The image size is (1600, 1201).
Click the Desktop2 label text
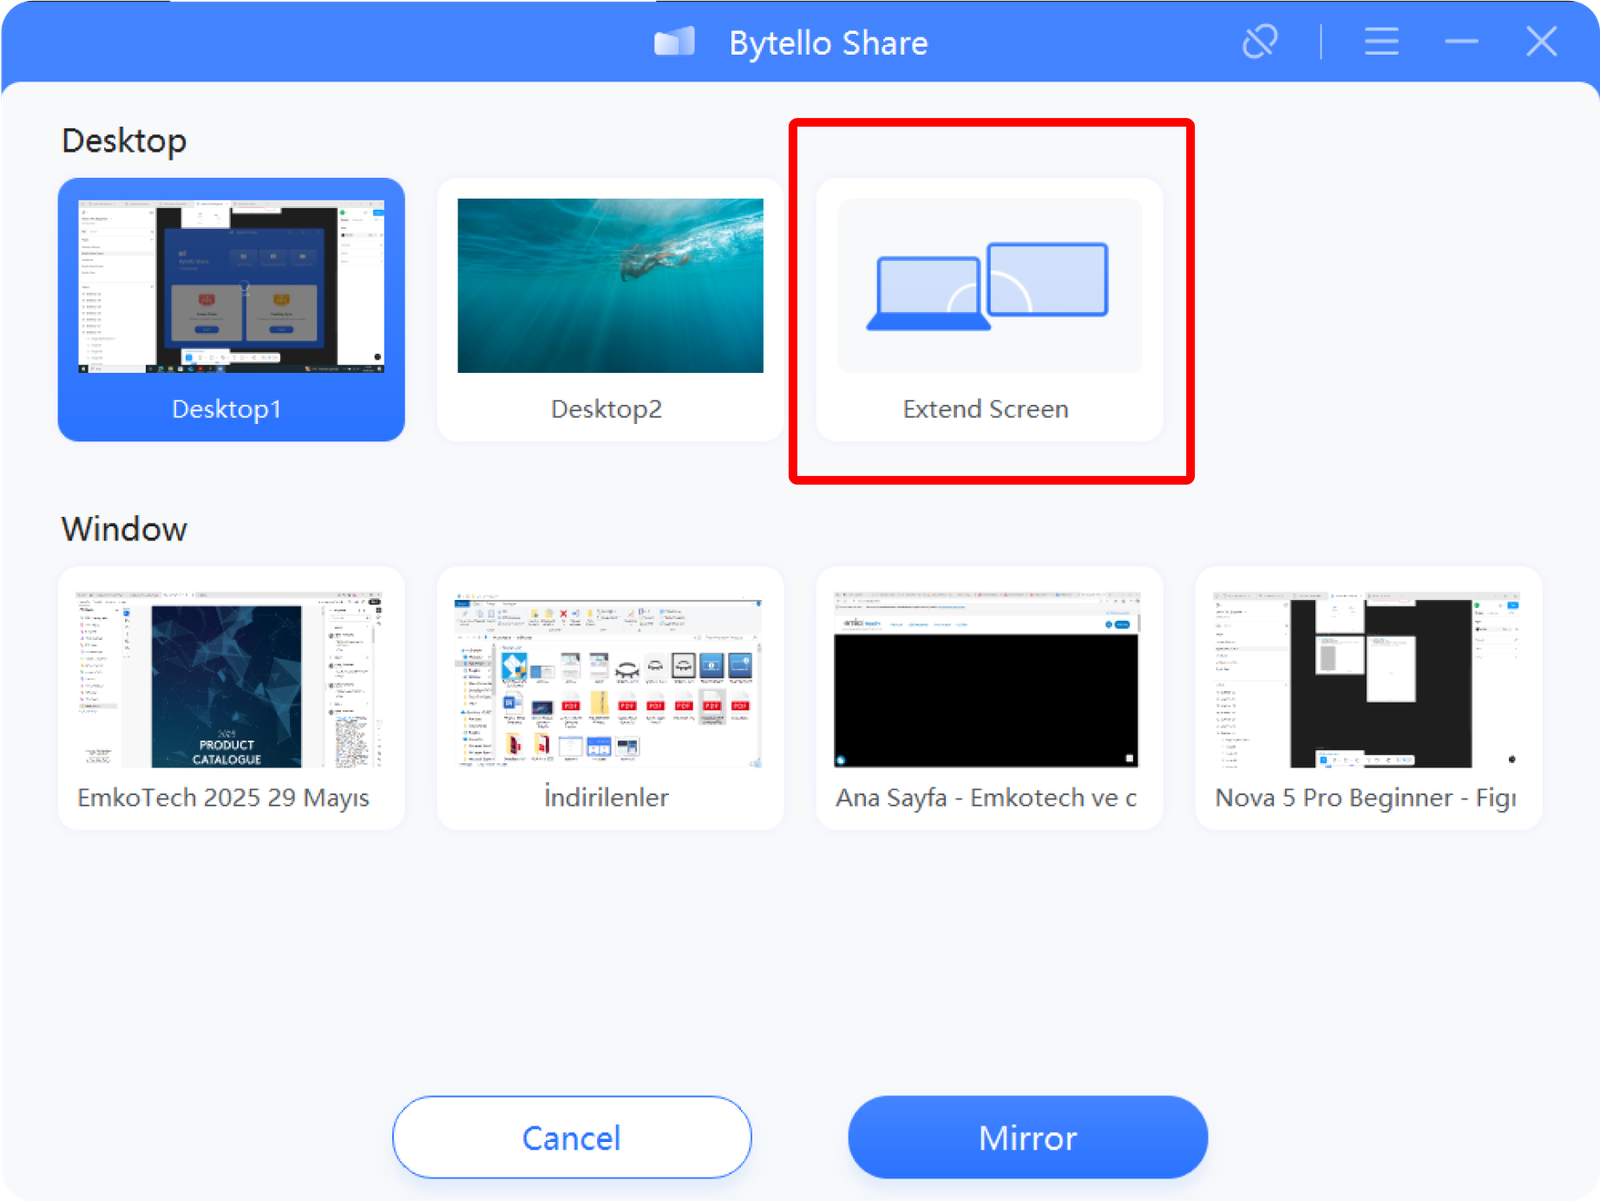click(x=606, y=409)
